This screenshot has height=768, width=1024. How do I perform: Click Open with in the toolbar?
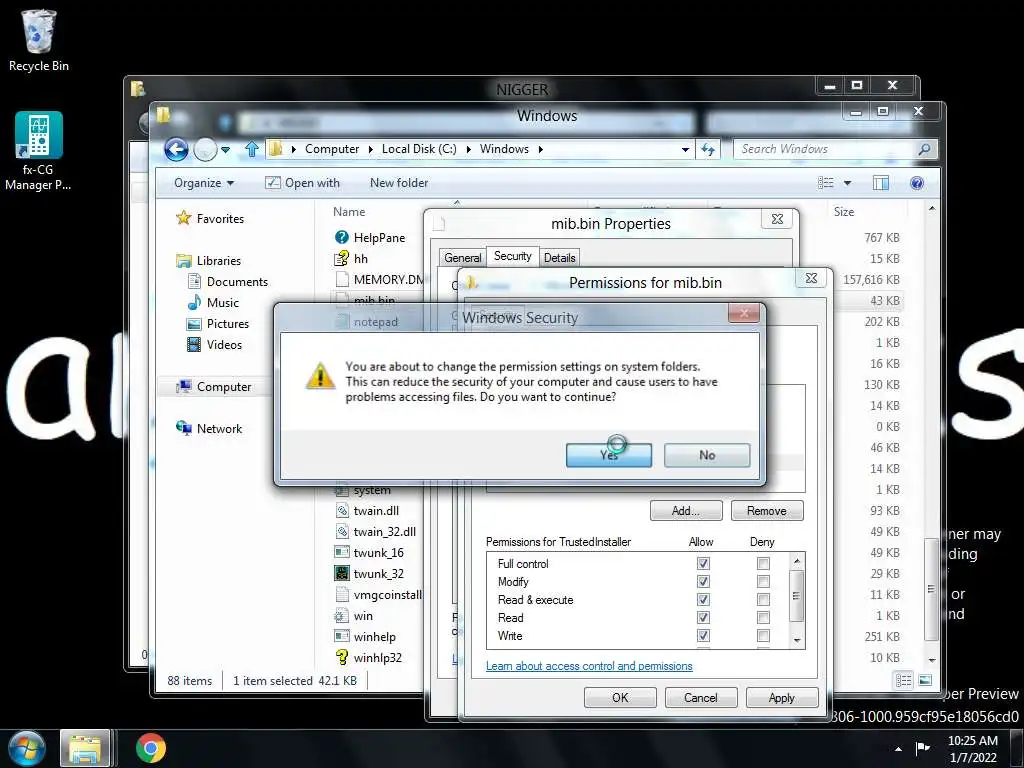point(302,183)
